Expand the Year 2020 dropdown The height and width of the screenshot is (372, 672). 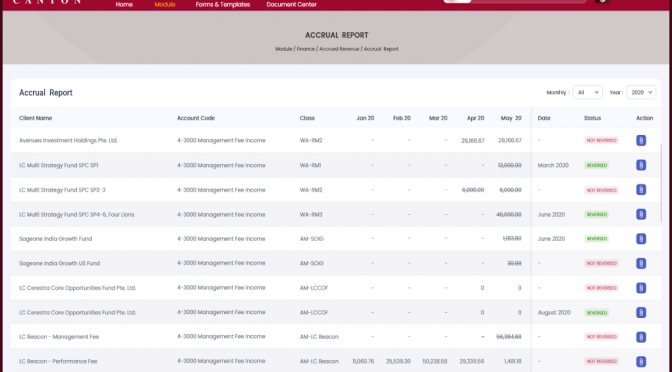point(641,92)
